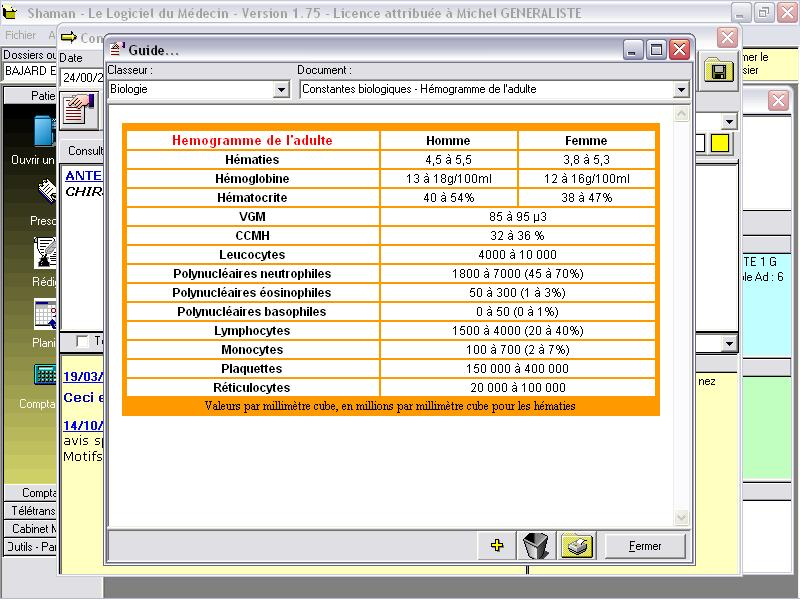Image resolution: width=800 pixels, height=600 pixels.
Task: Click the value "150 000 à 400 000"
Action: coord(517,368)
